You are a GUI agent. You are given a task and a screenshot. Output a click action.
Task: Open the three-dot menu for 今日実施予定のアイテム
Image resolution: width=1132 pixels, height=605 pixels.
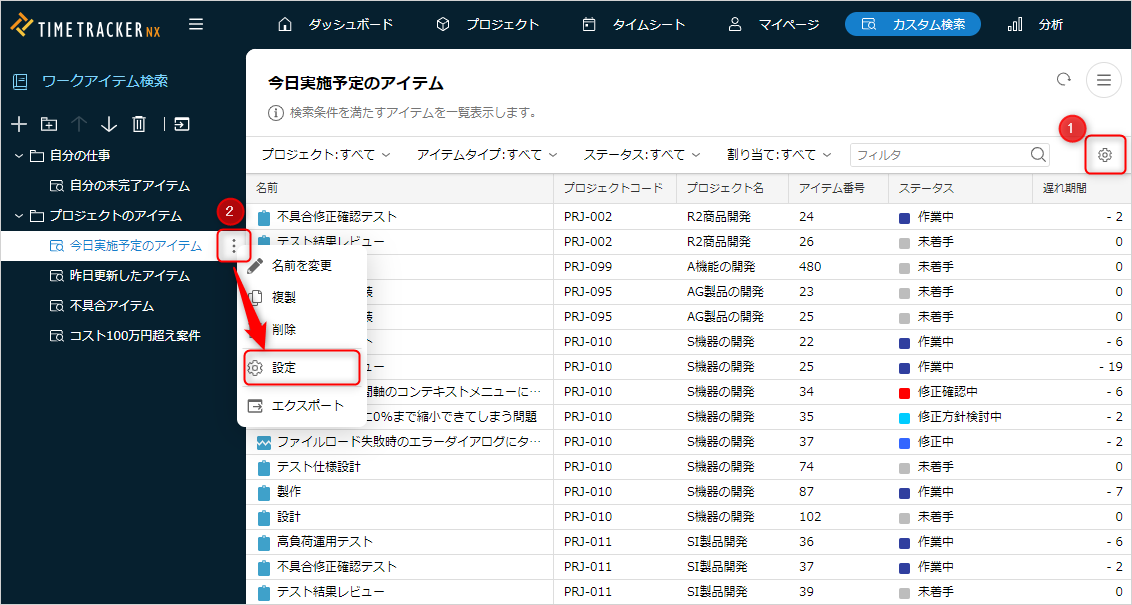233,246
